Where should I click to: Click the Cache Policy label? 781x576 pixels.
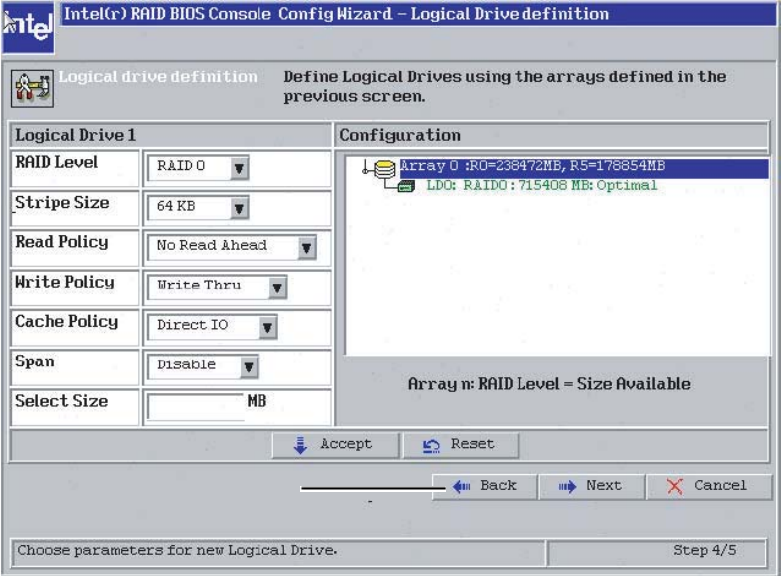point(66,322)
